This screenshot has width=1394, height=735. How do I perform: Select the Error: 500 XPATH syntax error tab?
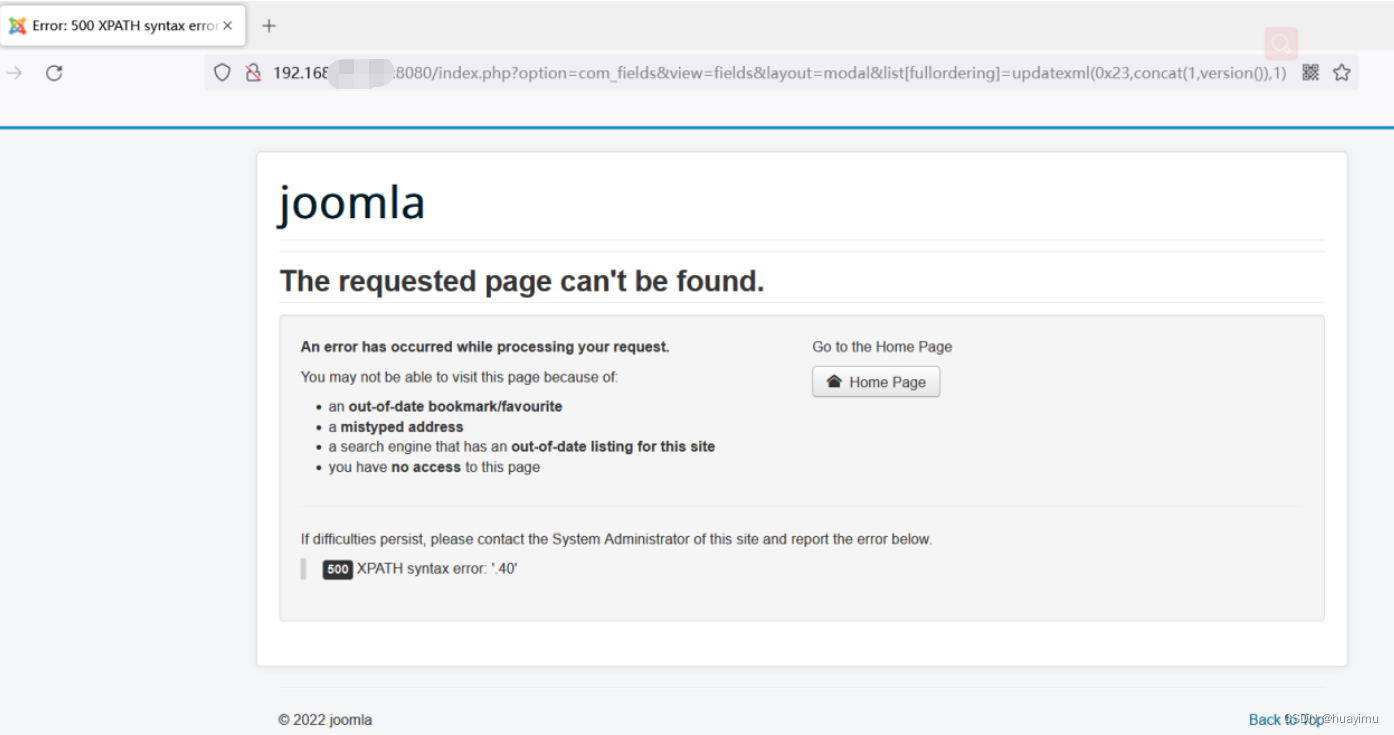[x=120, y=25]
